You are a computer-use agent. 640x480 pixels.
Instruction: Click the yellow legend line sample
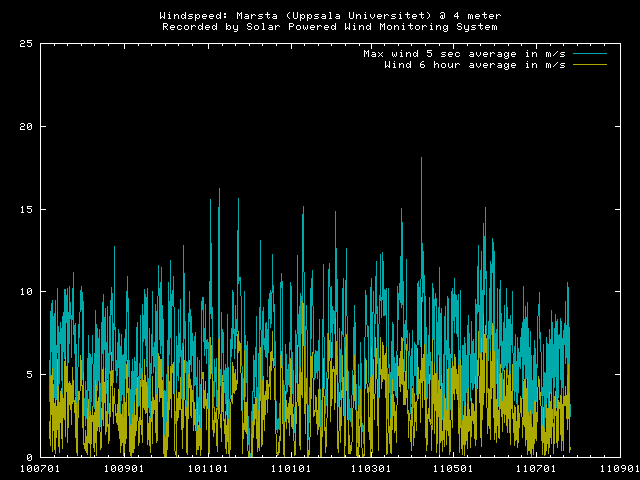[x=590, y=64]
